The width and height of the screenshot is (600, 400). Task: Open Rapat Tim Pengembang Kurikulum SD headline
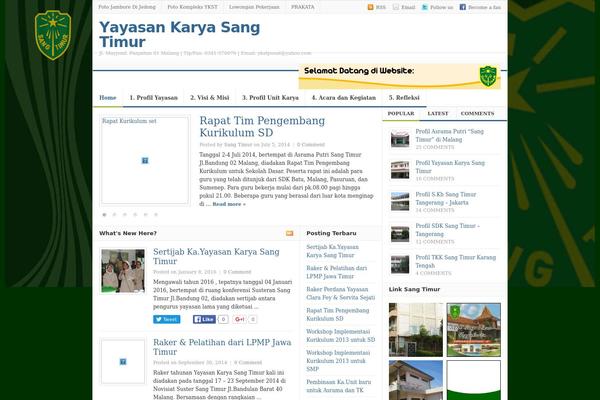point(262,126)
